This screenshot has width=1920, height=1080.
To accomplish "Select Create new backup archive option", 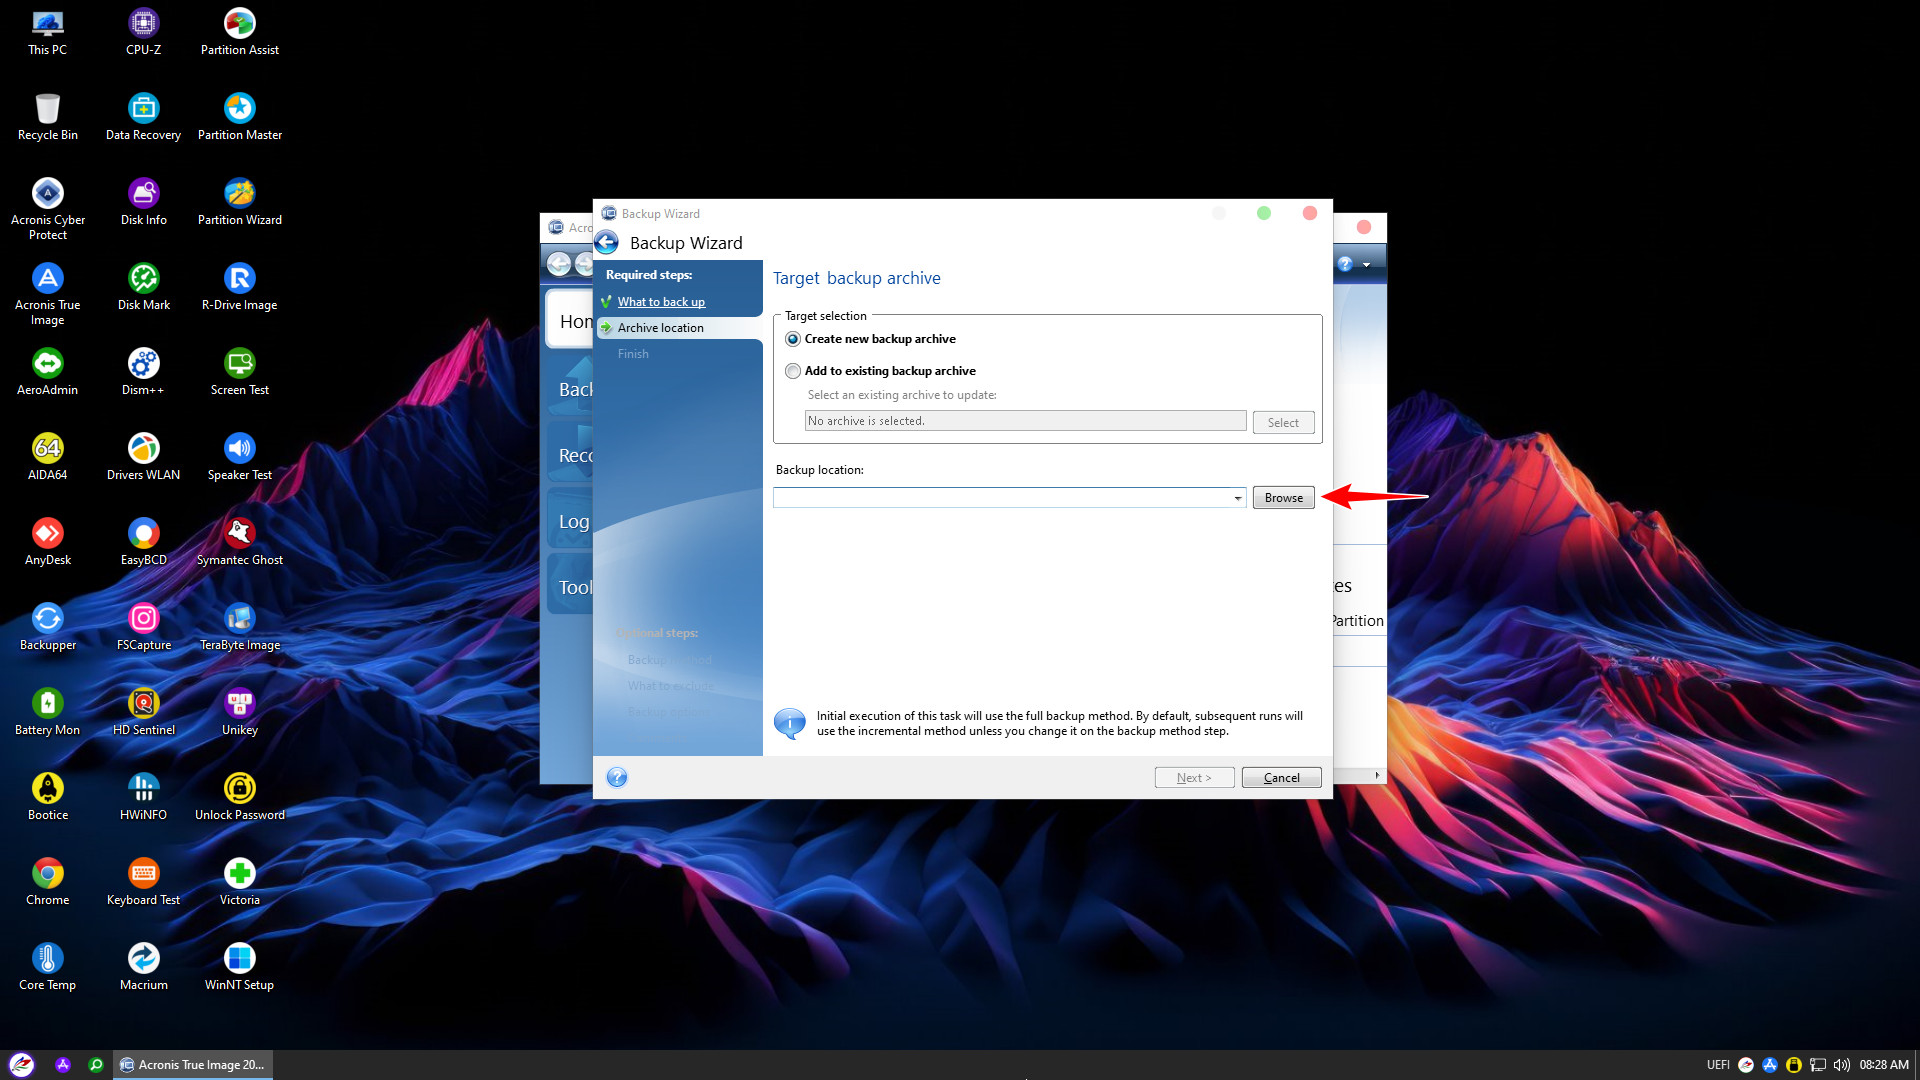I will point(793,339).
